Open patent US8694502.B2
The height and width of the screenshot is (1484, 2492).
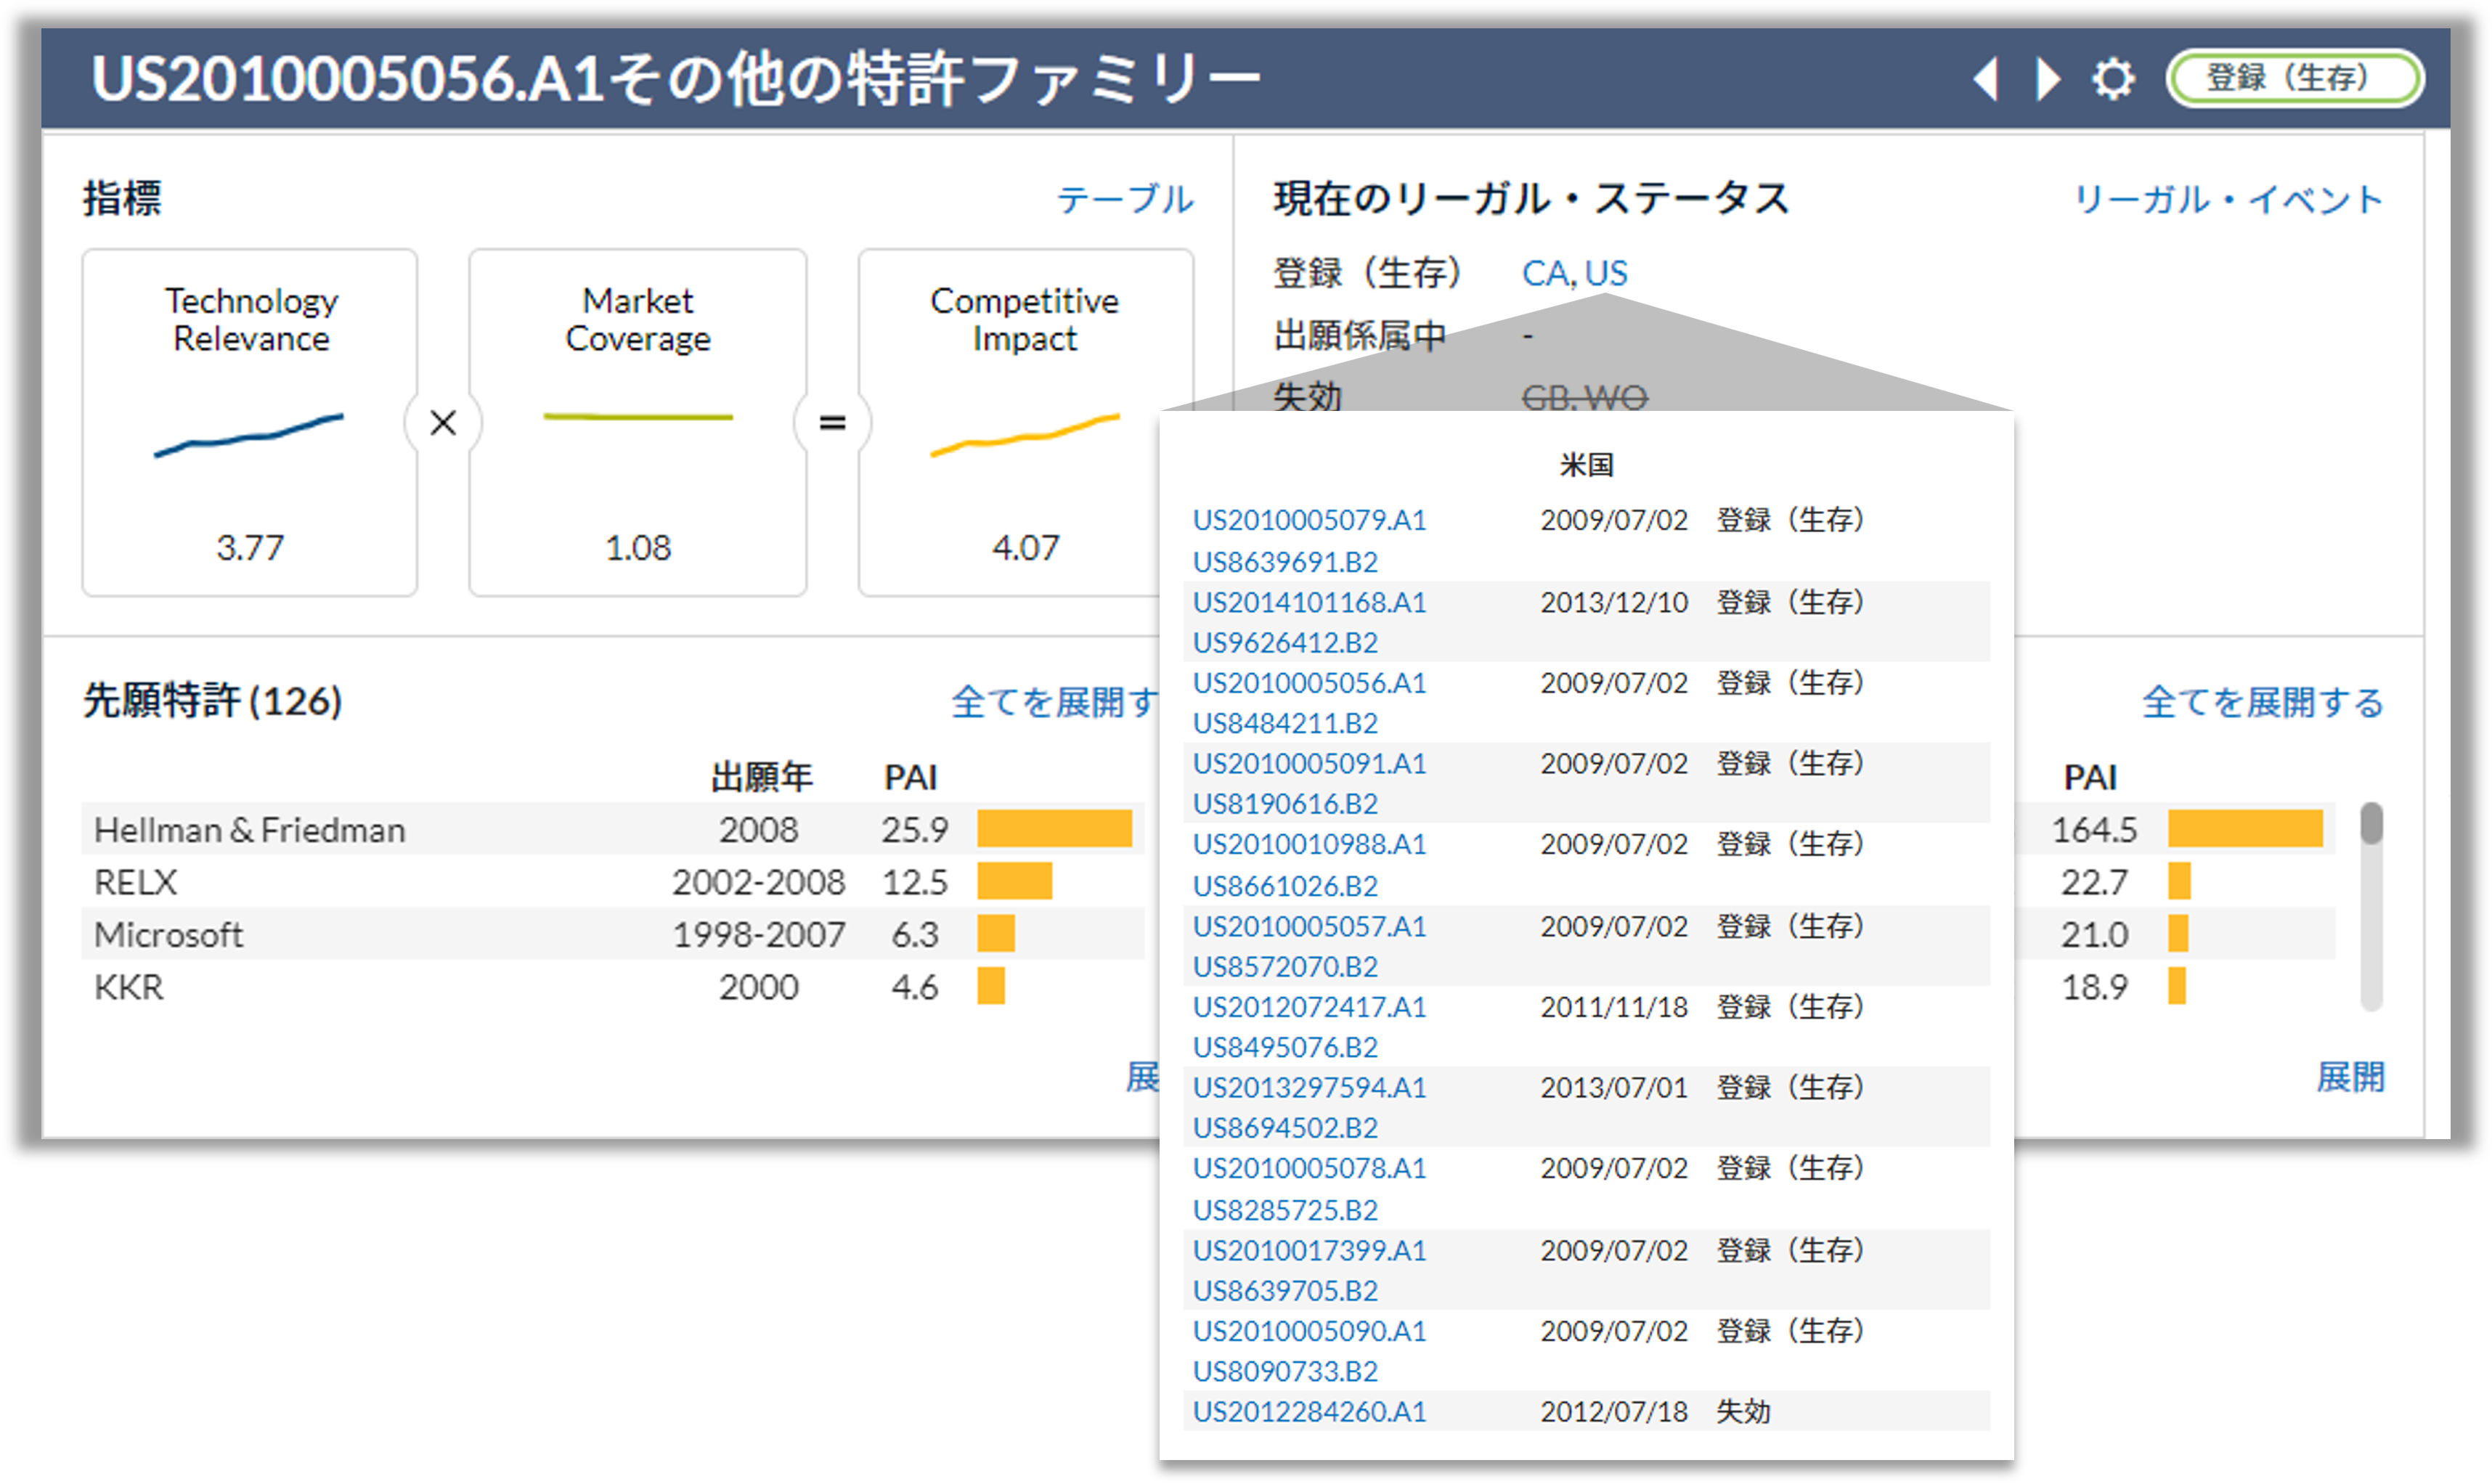[1285, 1128]
